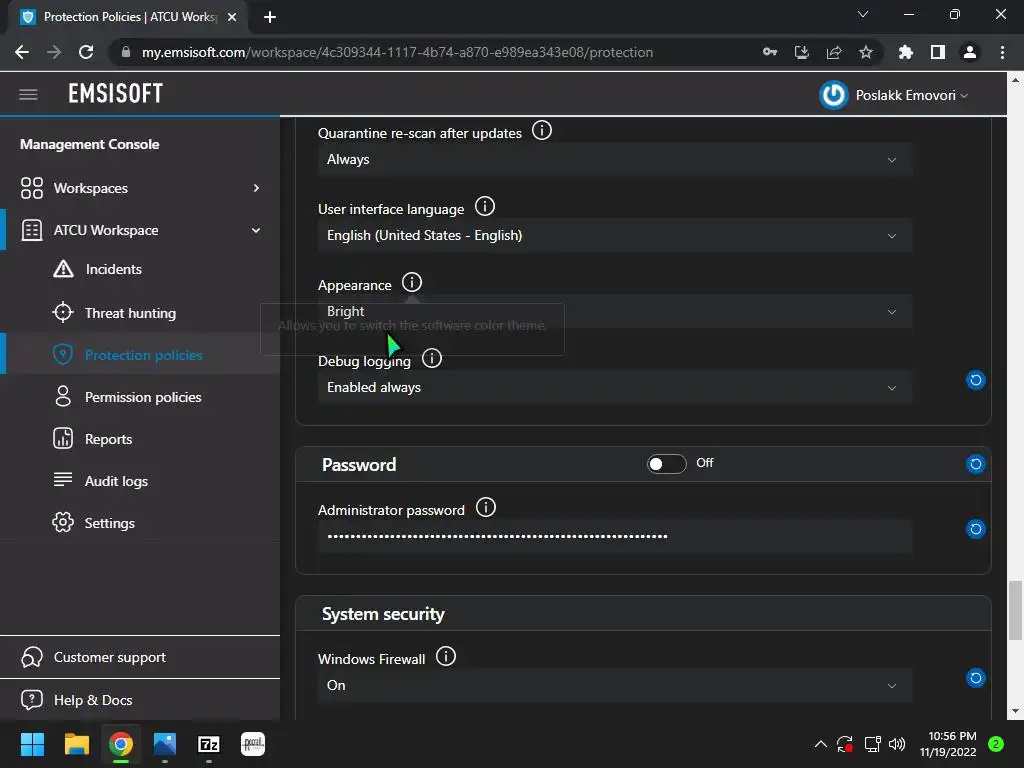Click the Windows Firewall info icon

click(x=446, y=656)
